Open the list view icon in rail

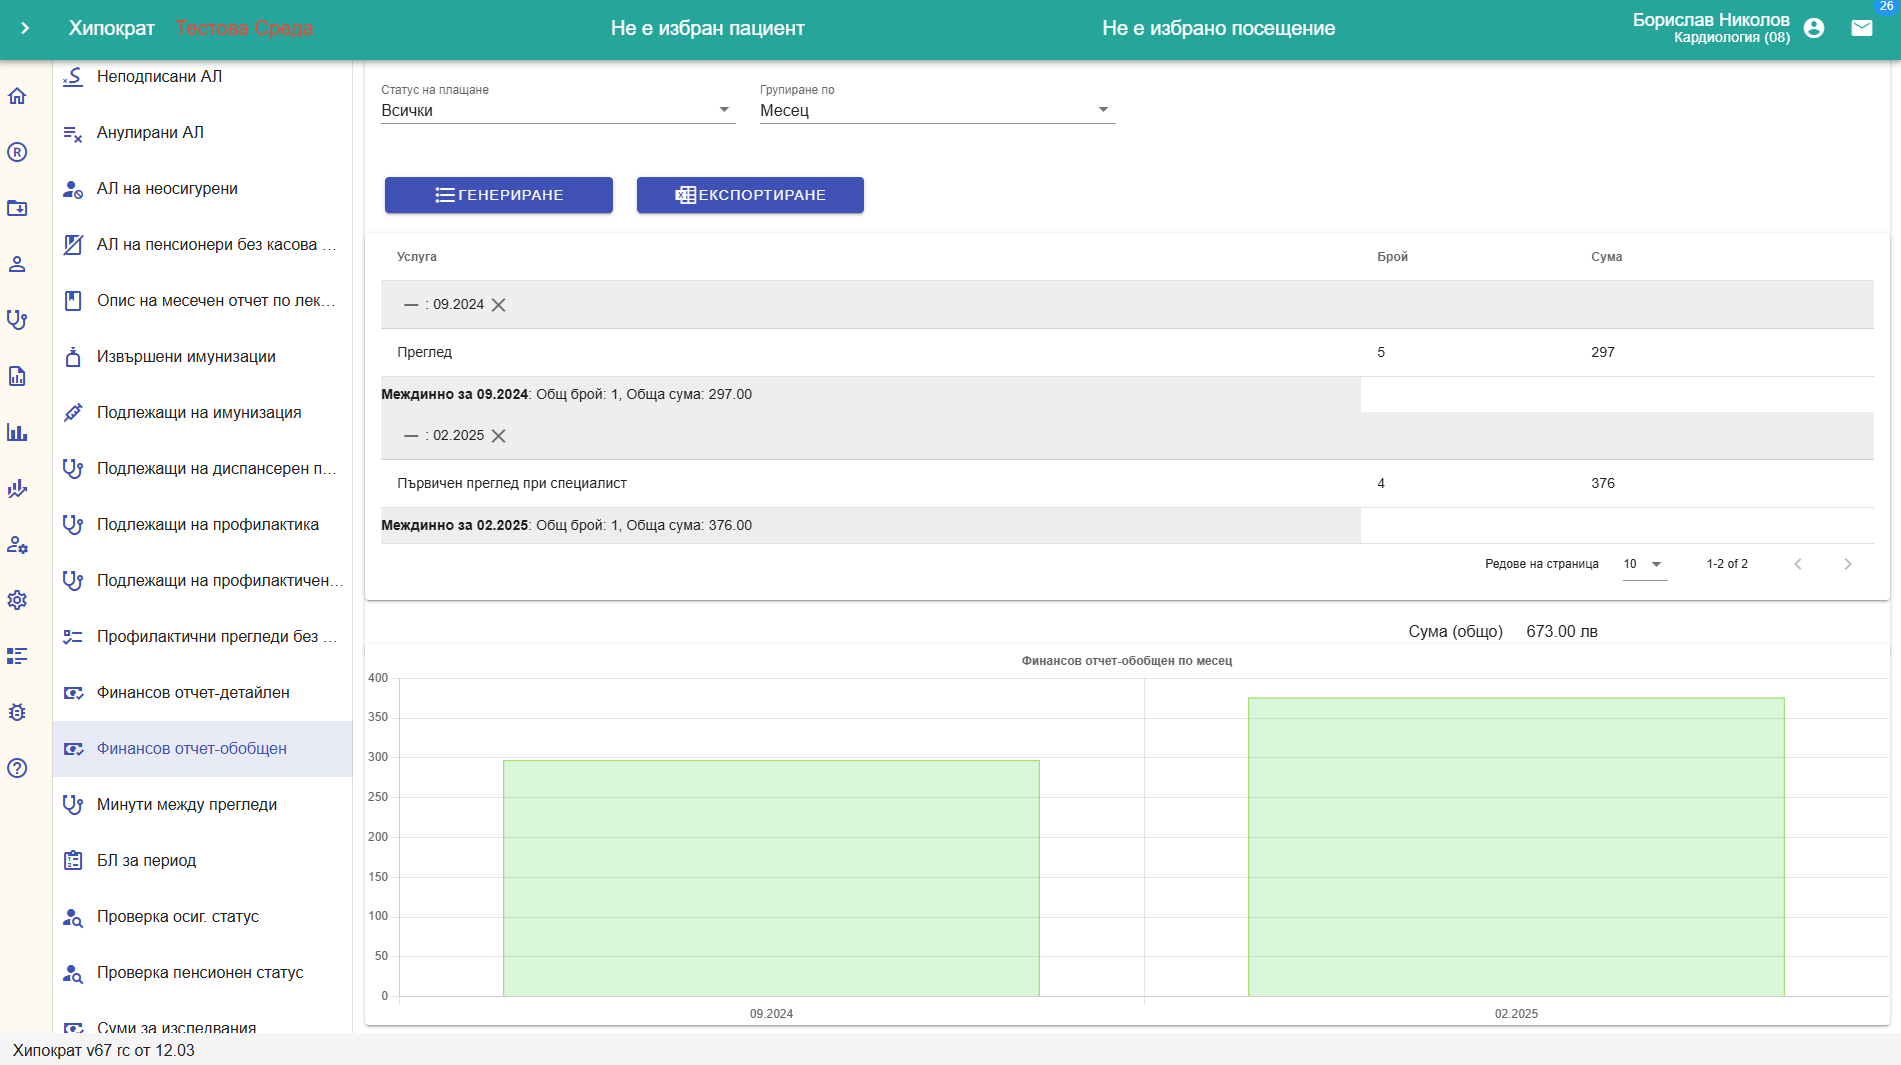[x=17, y=656]
